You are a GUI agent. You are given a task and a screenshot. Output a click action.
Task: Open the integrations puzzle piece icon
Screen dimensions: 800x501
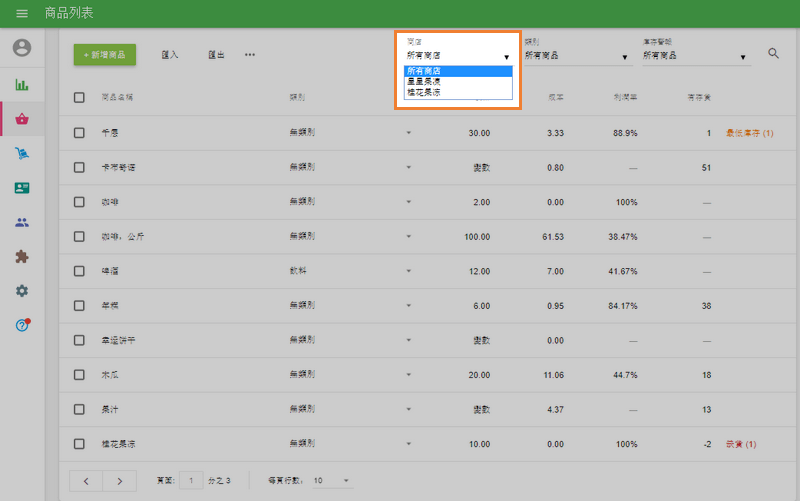coord(22,256)
